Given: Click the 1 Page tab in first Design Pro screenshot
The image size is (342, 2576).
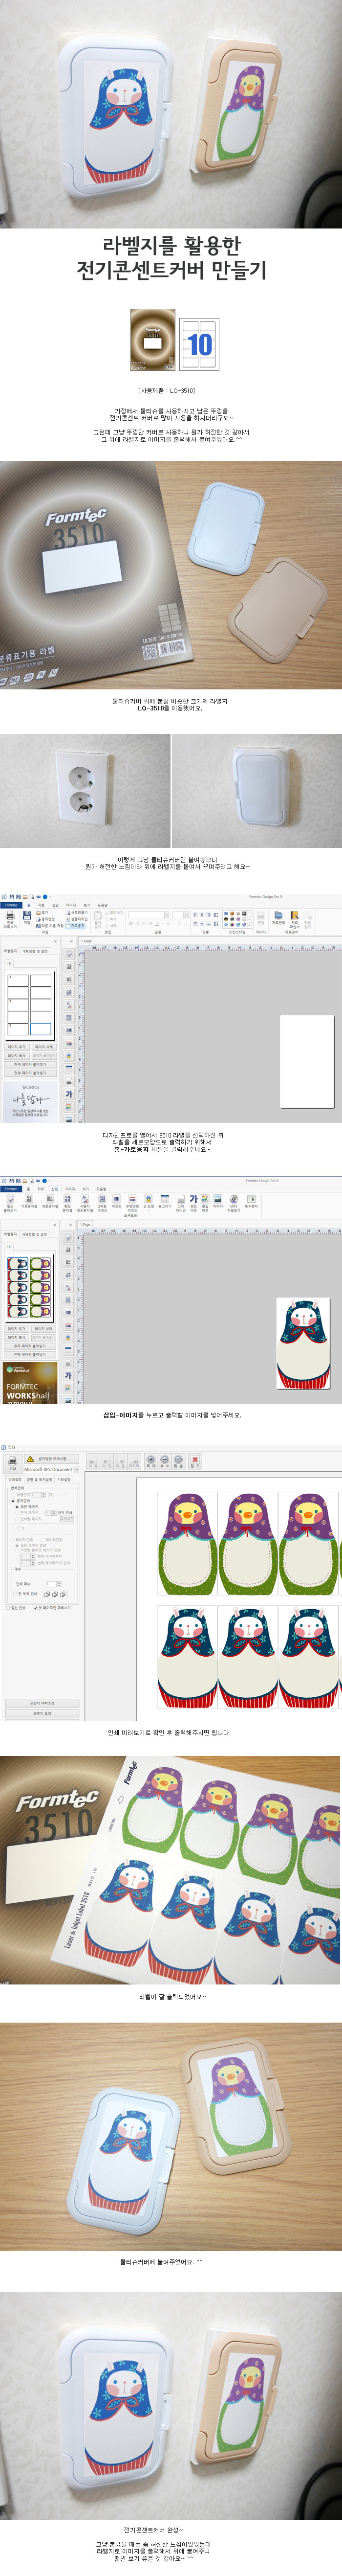Looking at the screenshot, I should (x=86, y=941).
